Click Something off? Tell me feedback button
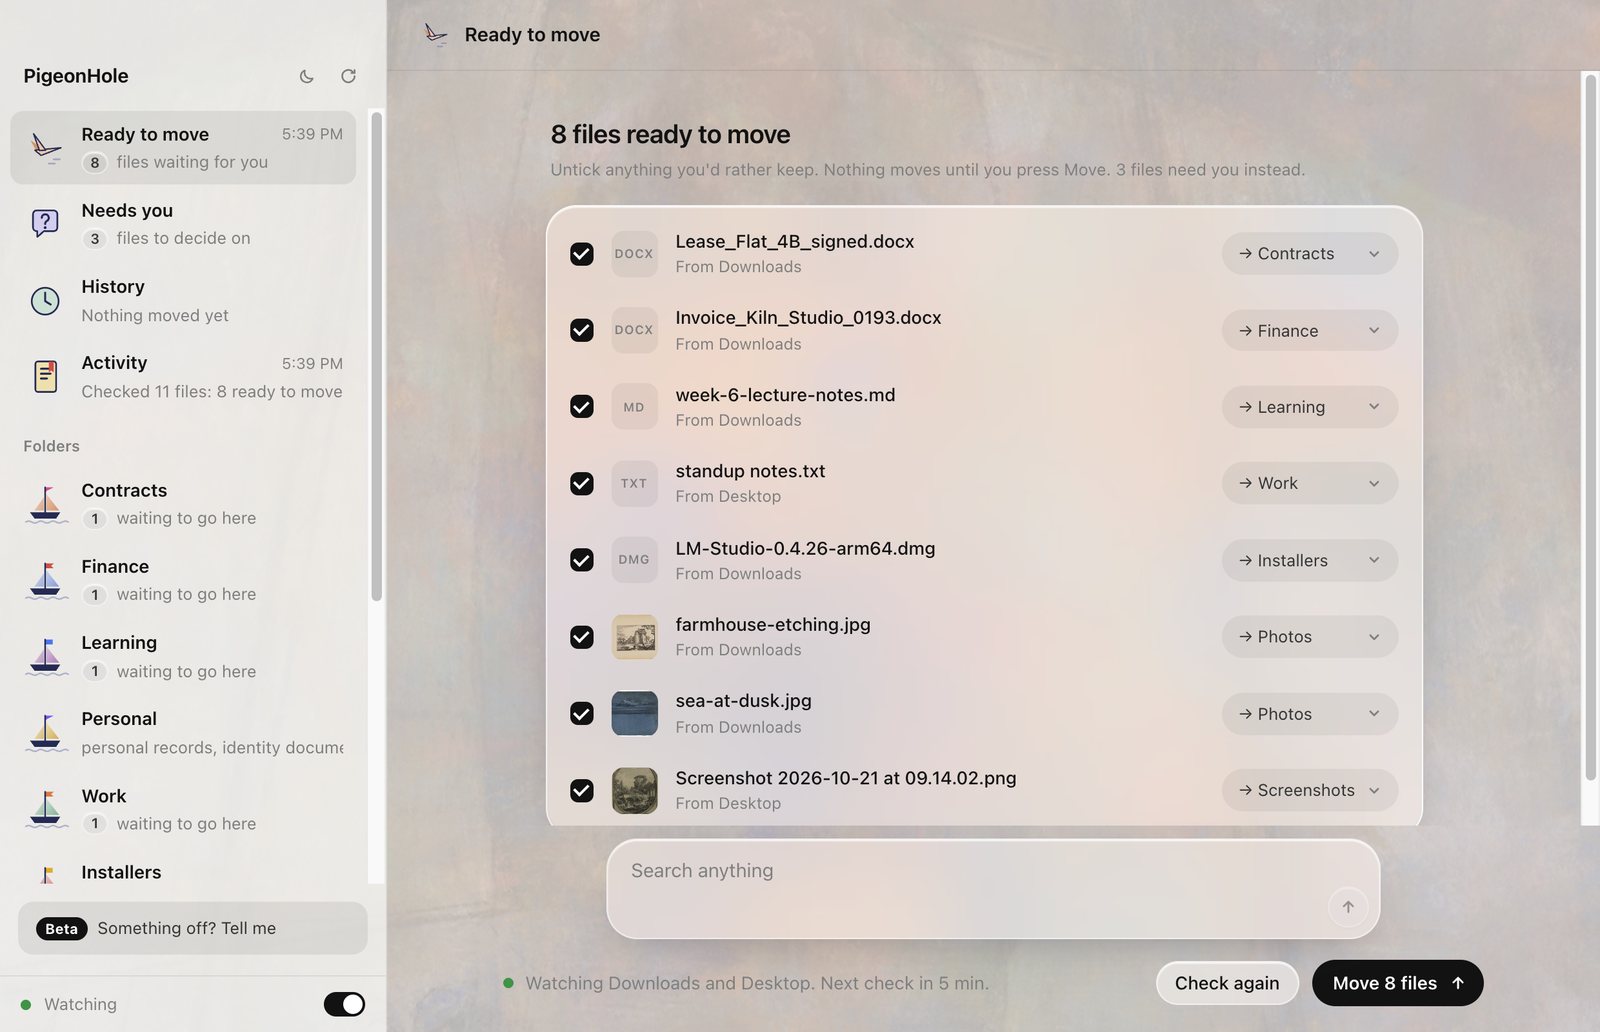Image resolution: width=1600 pixels, height=1032 pixels. click(x=193, y=928)
